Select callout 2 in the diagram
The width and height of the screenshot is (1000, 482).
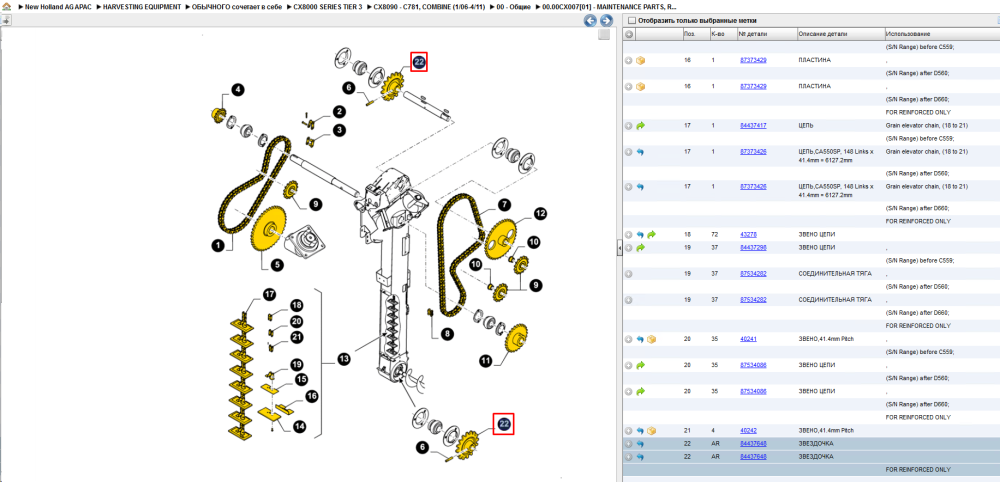coord(339,112)
